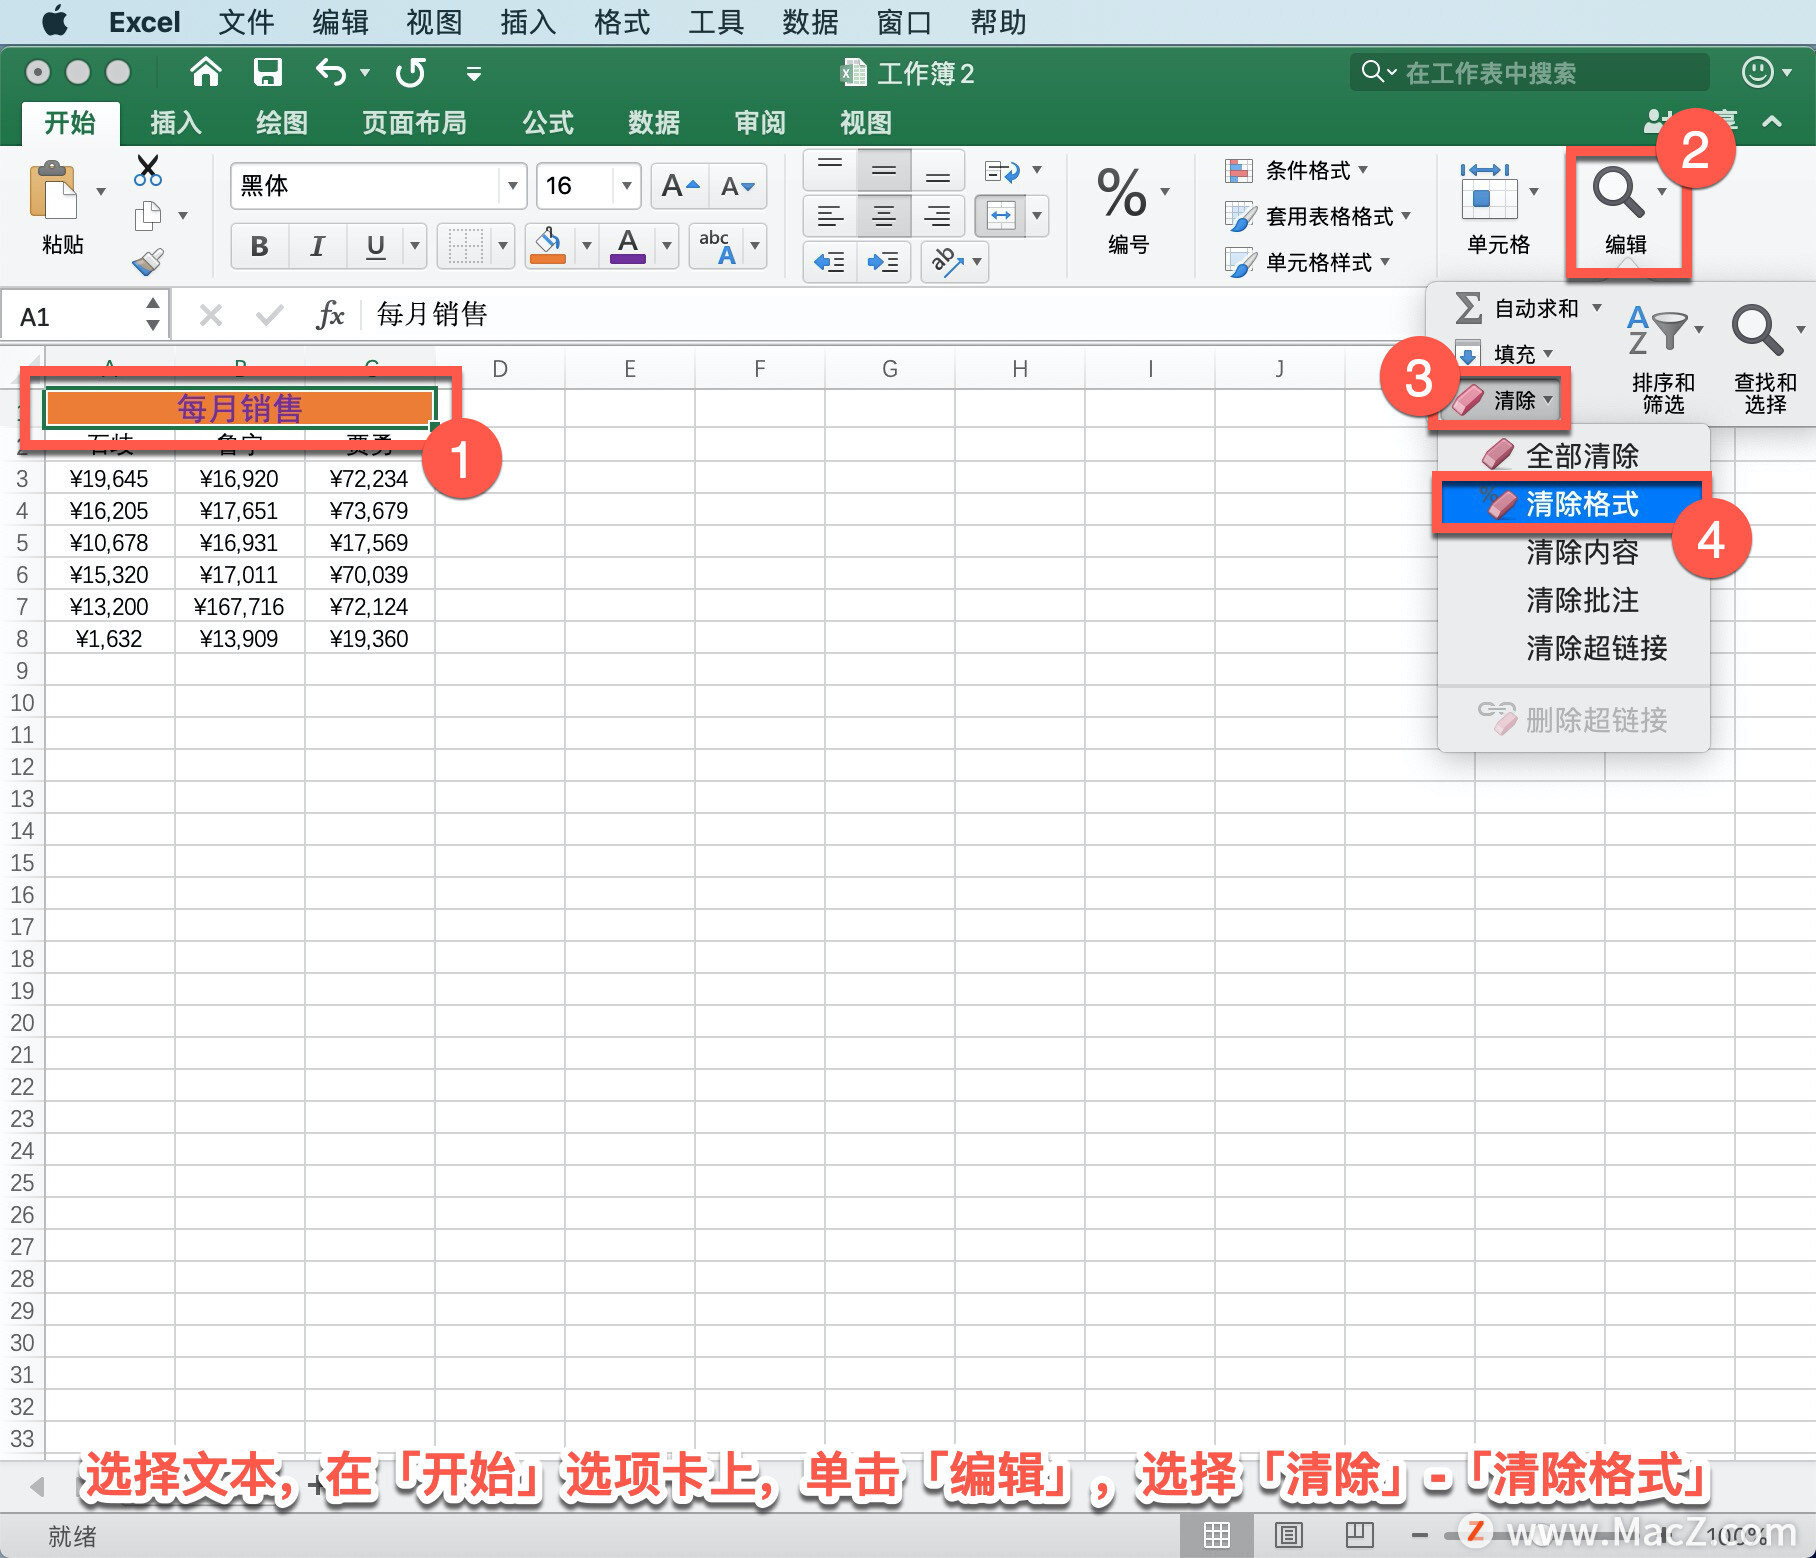Redo with the circular arrow icon
1816x1558 pixels.
410,72
